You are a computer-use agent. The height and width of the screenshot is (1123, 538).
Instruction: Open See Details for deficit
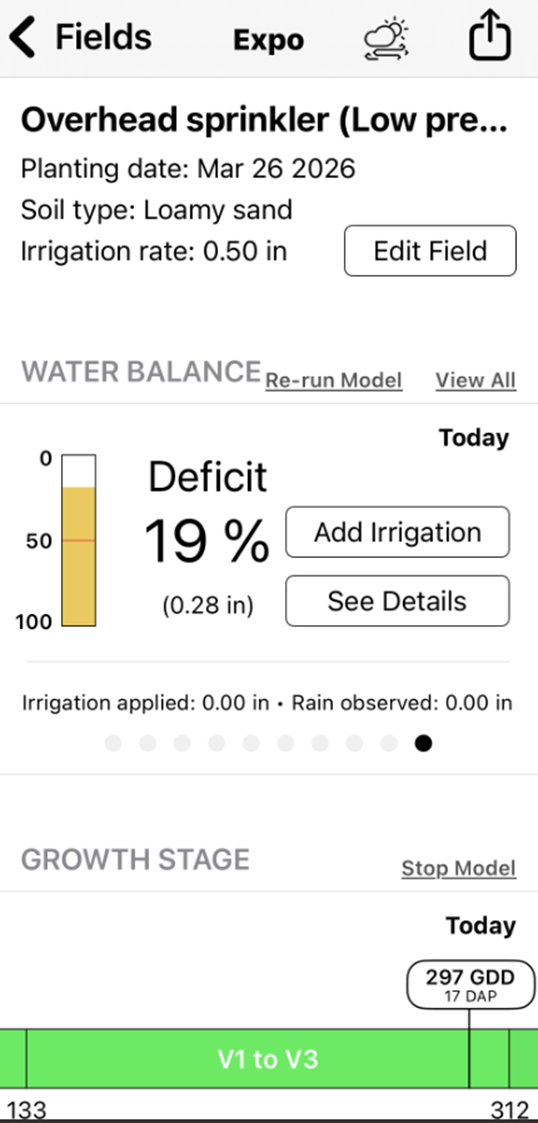[398, 601]
